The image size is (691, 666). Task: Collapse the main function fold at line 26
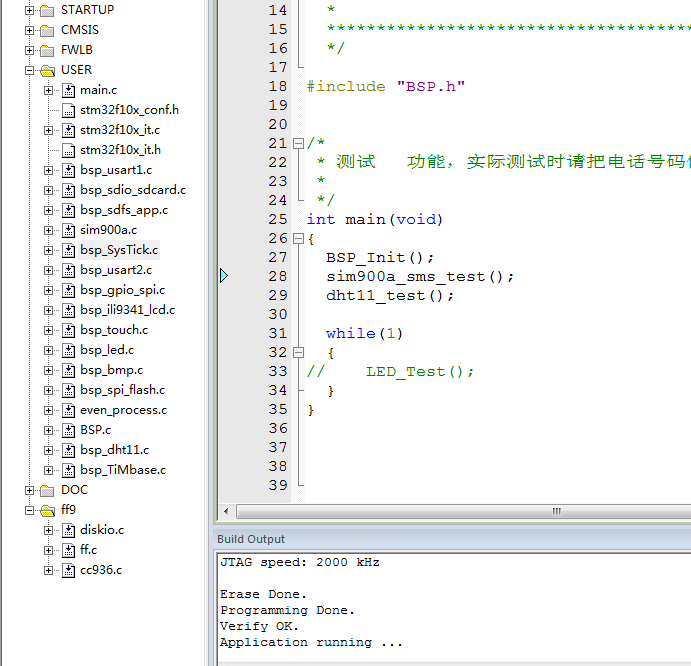[298, 238]
